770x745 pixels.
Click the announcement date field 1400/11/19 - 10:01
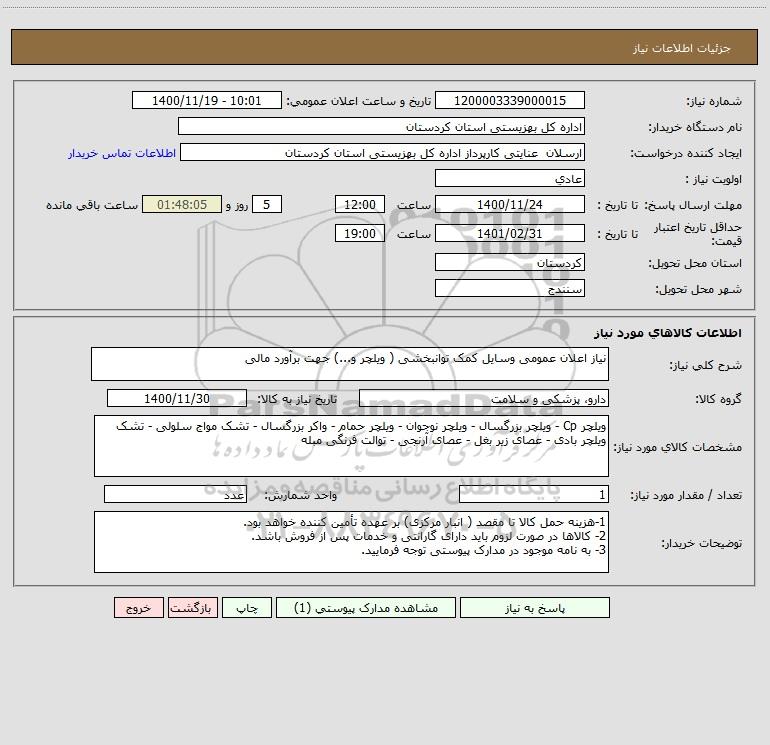click(207, 100)
